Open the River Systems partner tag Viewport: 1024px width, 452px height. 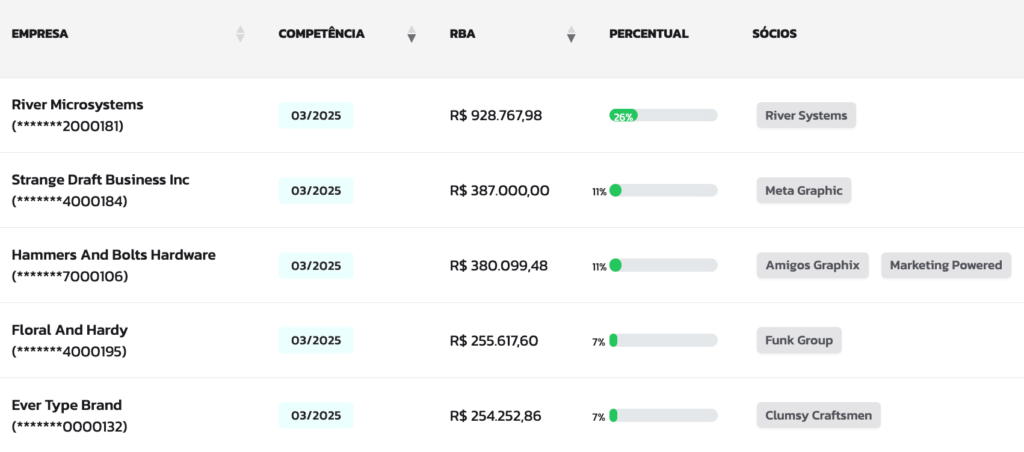point(806,116)
